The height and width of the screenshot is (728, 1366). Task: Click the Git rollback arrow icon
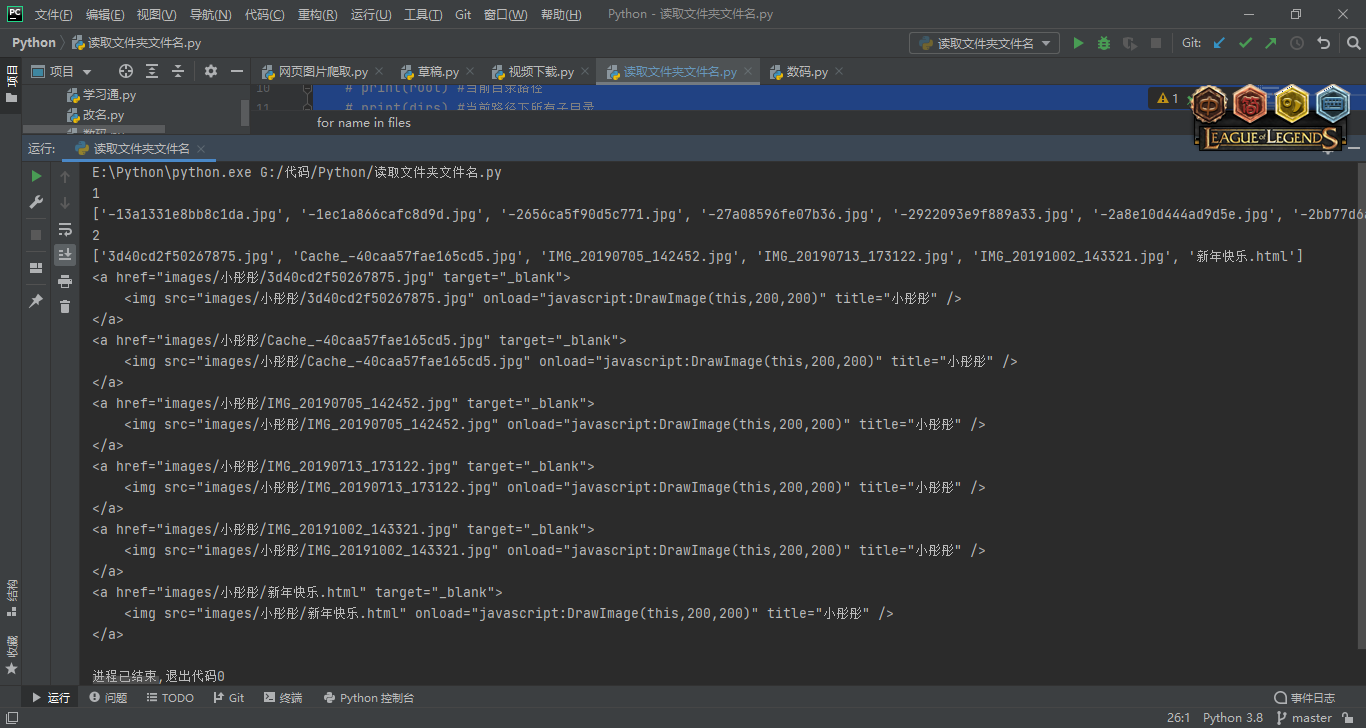[x=1324, y=43]
